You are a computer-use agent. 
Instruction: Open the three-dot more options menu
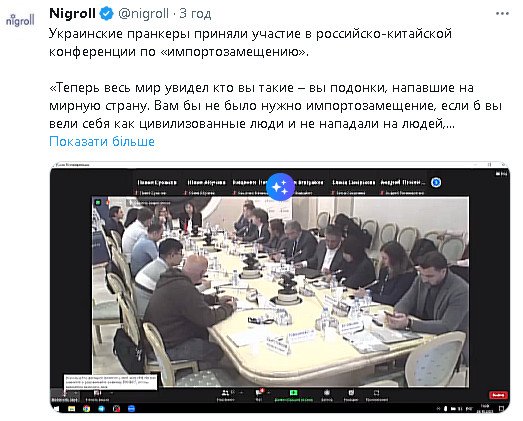pyautogui.click(x=502, y=14)
